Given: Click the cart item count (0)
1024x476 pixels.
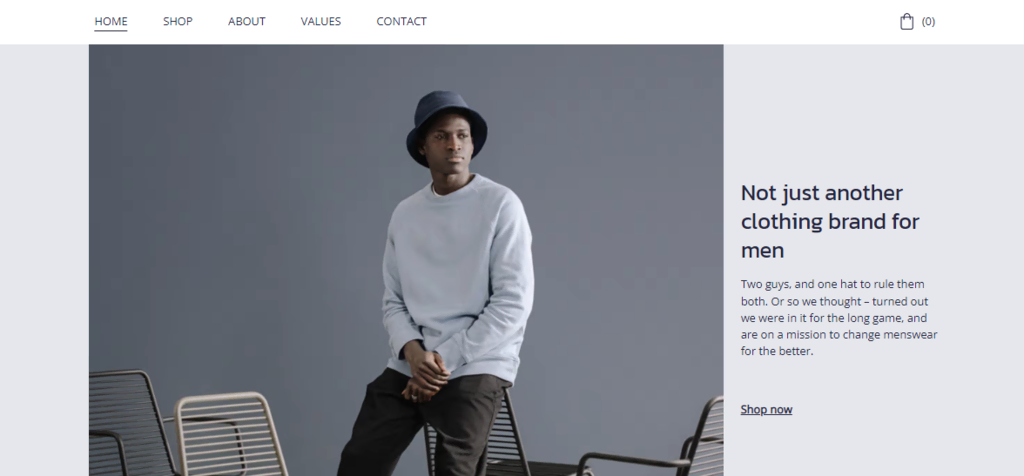Looking at the screenshot, I should [x=928, y=22].
